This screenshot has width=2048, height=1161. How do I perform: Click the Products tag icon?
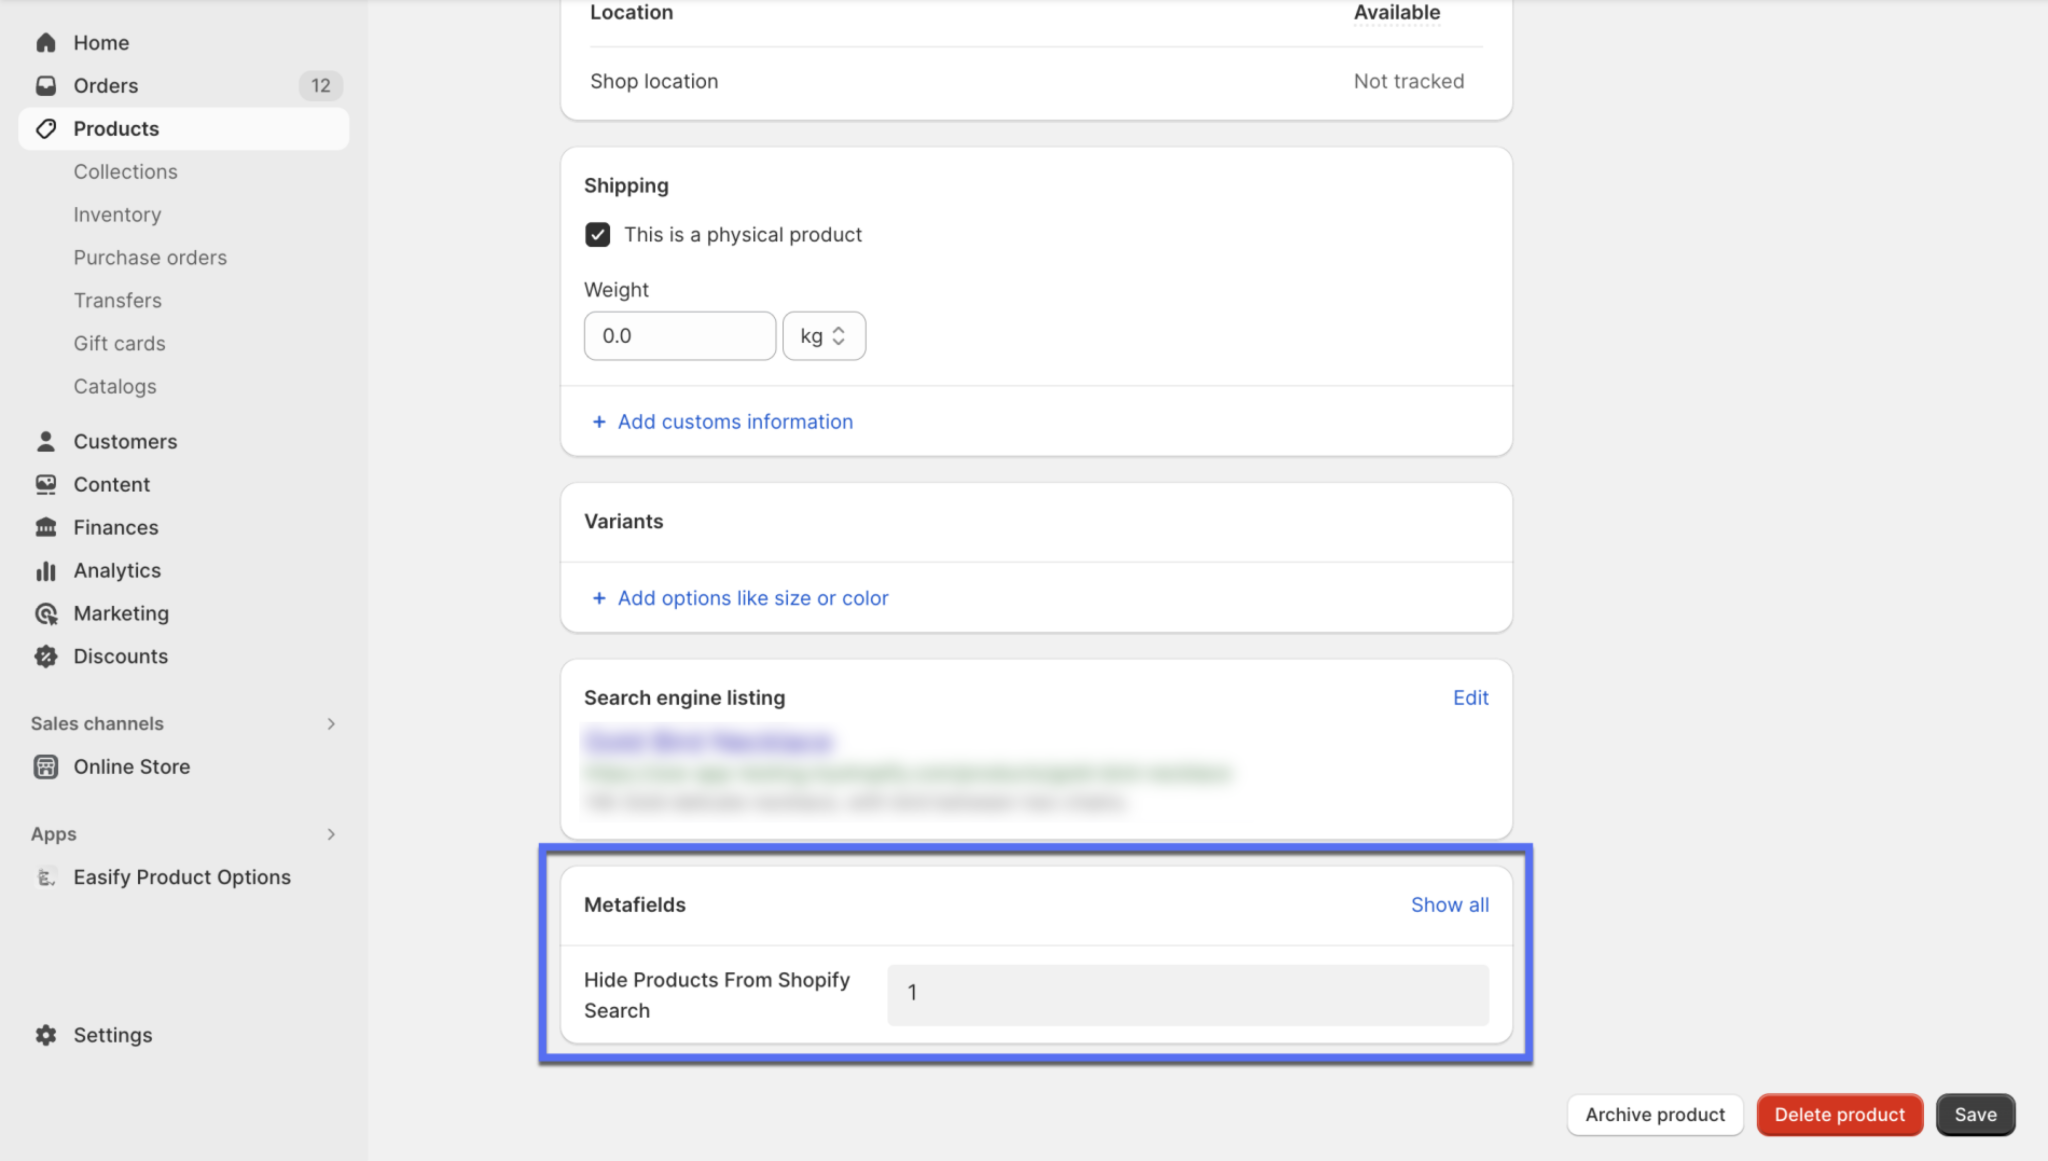tap(46, 128)
